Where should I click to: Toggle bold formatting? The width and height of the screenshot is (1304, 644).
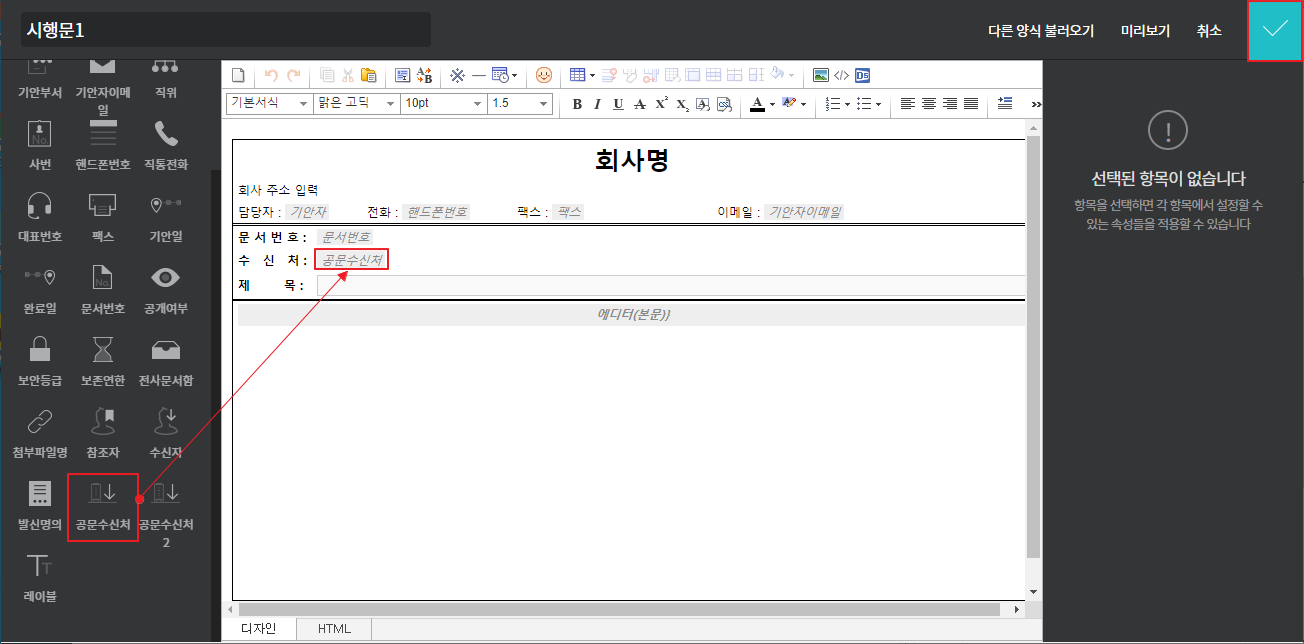576,104
